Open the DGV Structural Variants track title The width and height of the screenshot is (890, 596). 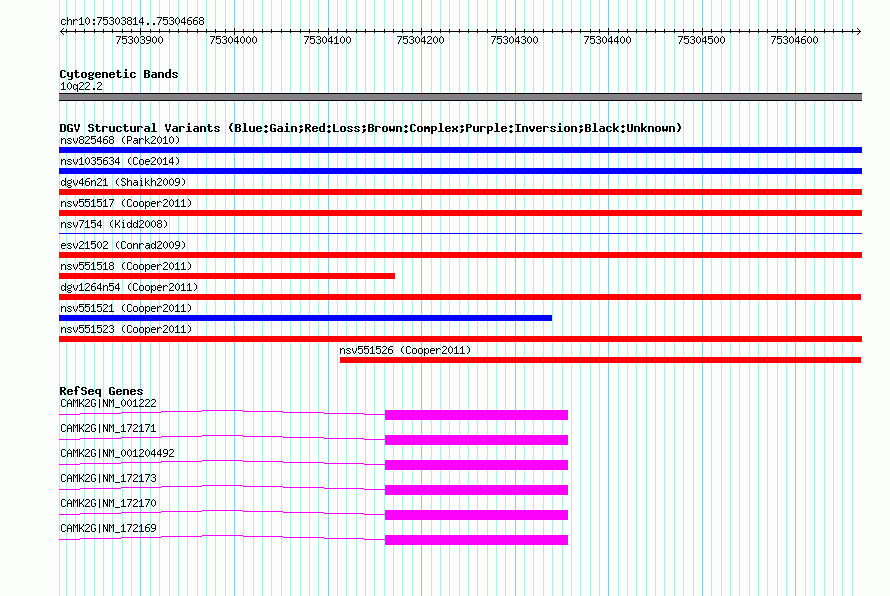371,128
